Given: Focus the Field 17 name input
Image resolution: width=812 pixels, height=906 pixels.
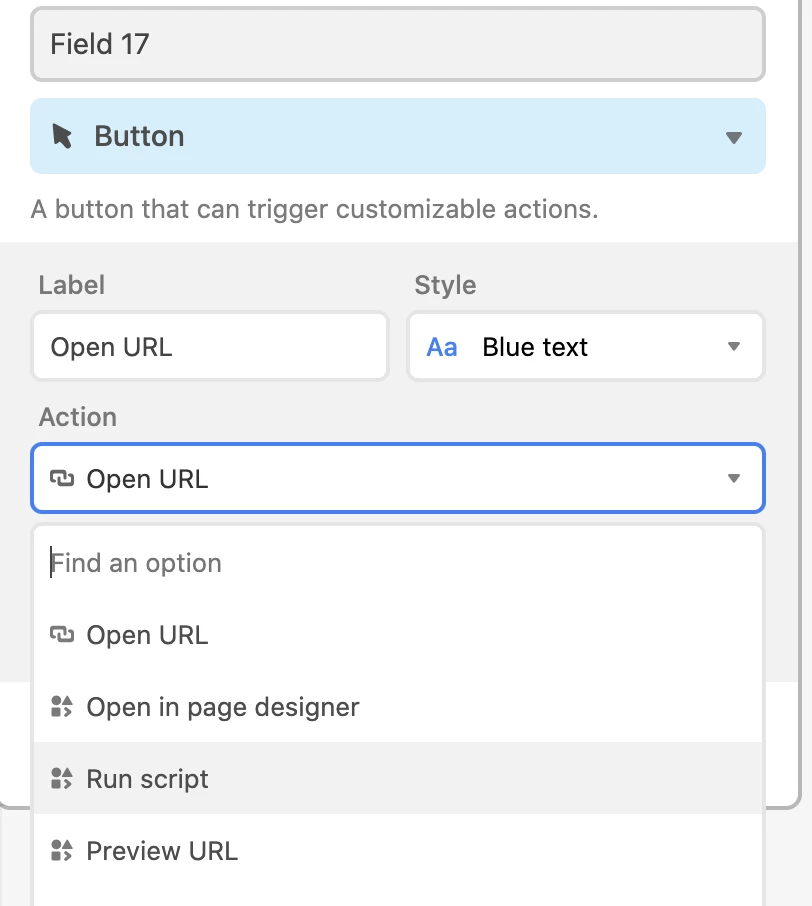Looking at the screenshot, I should [398, 44].
